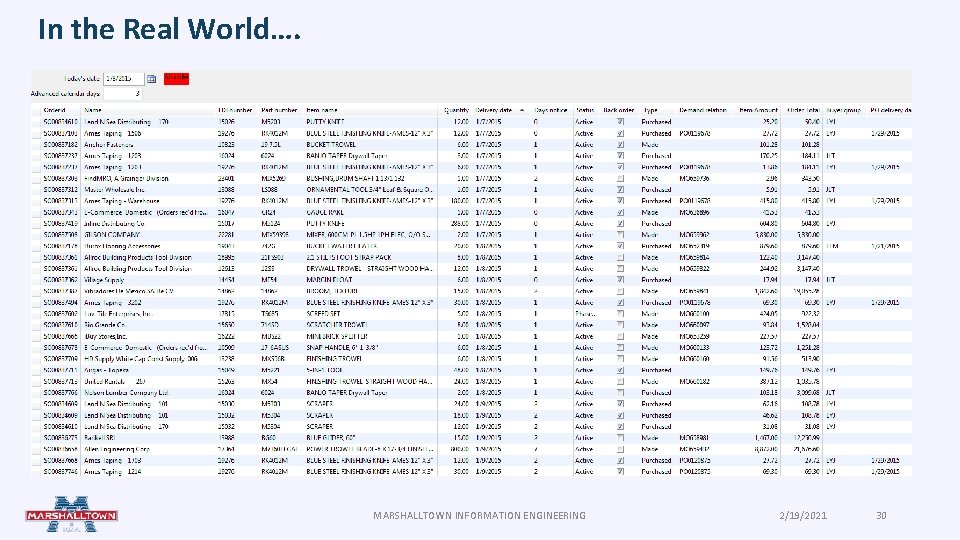Toggle Back order checkbox for Nelson Lumber Company row
Viewport: 960px width, 540px height.
pos(620,392)
